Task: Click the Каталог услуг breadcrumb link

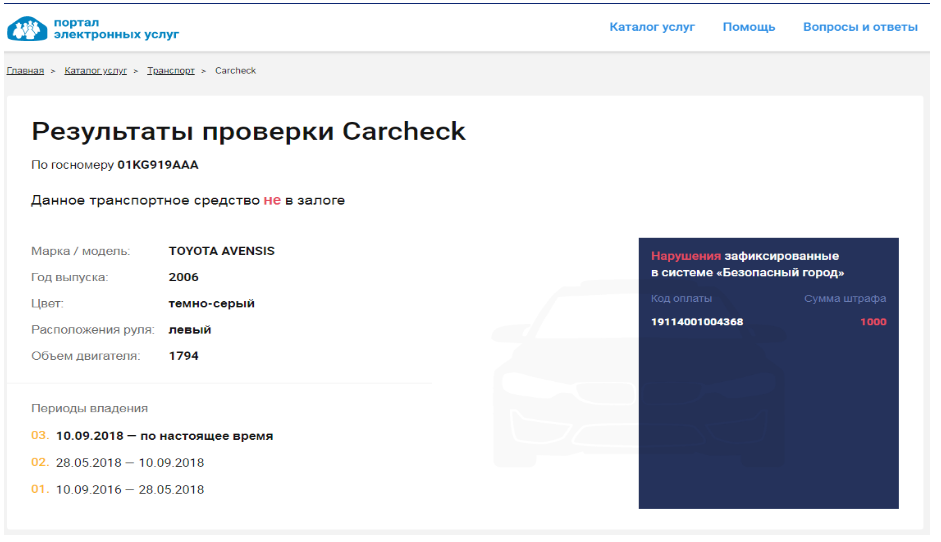Action: pos(95,71)
